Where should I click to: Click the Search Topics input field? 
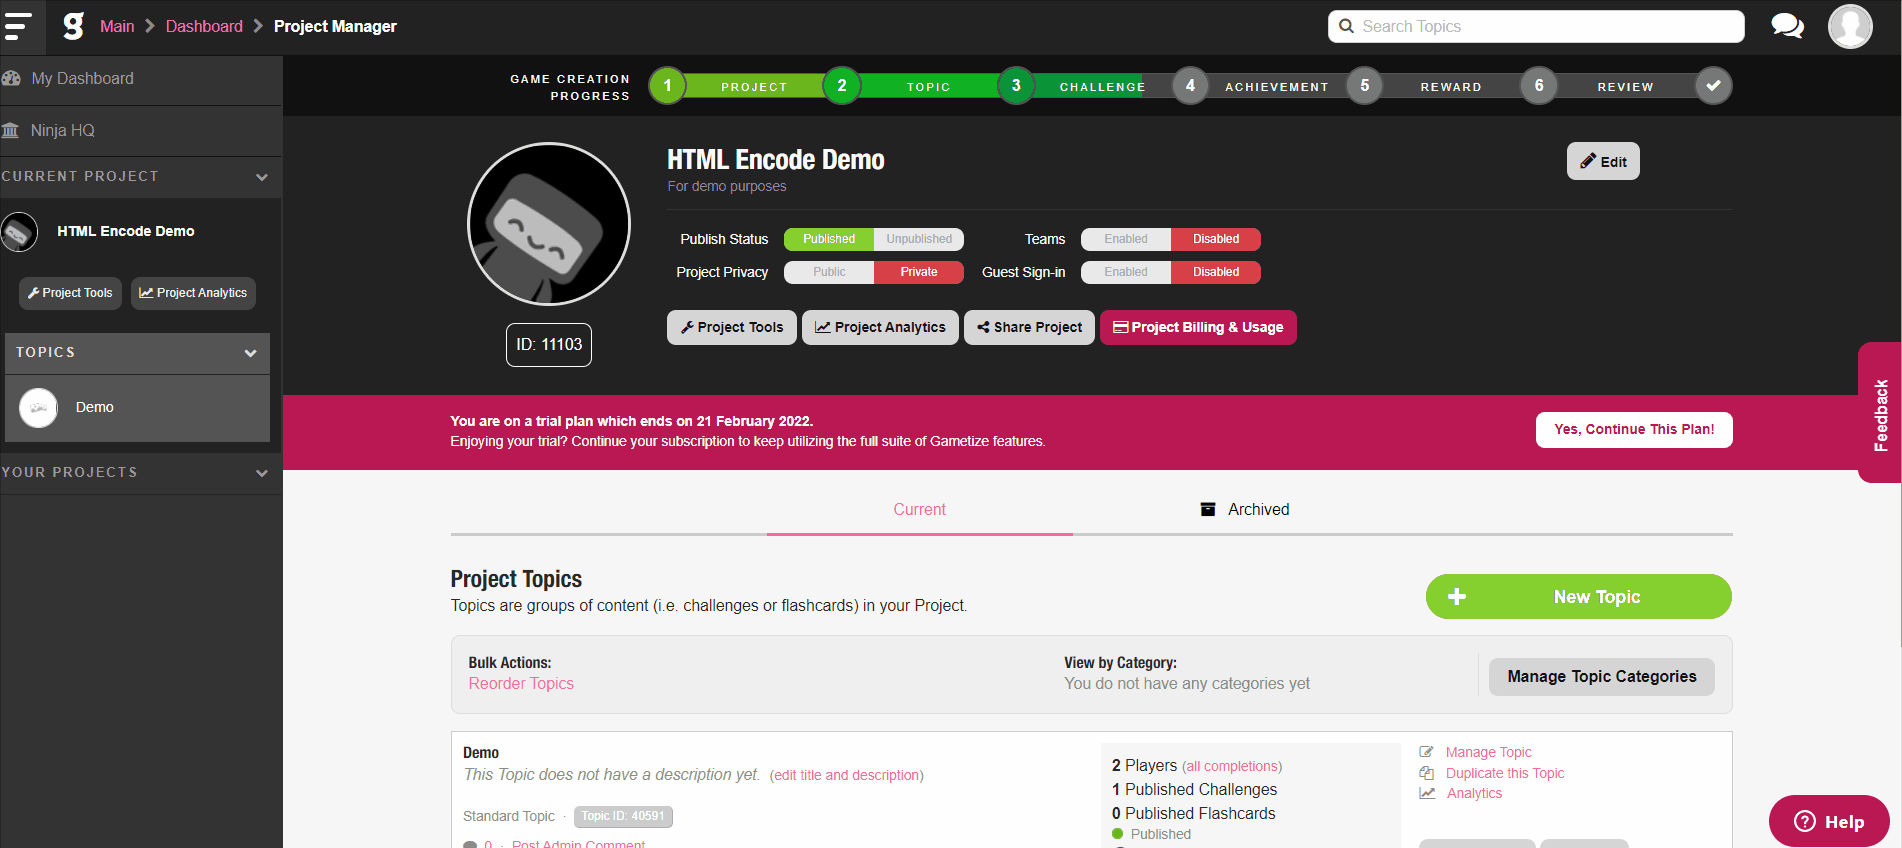pyautogui.click(x=1536, y=26)
